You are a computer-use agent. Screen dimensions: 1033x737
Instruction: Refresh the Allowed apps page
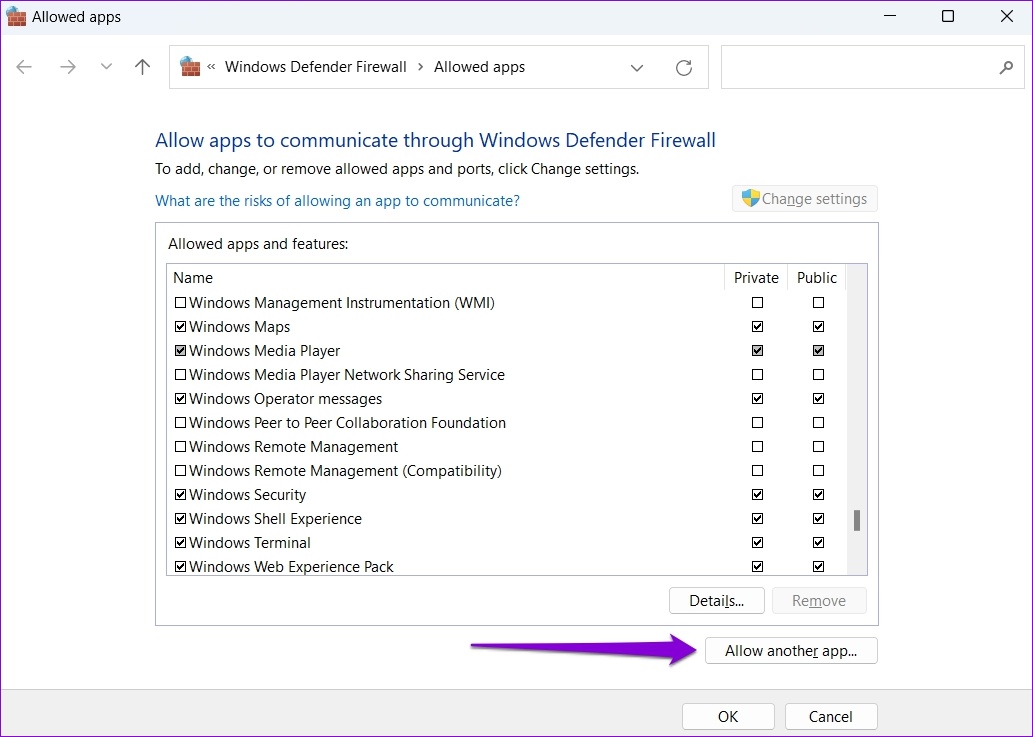684,67
